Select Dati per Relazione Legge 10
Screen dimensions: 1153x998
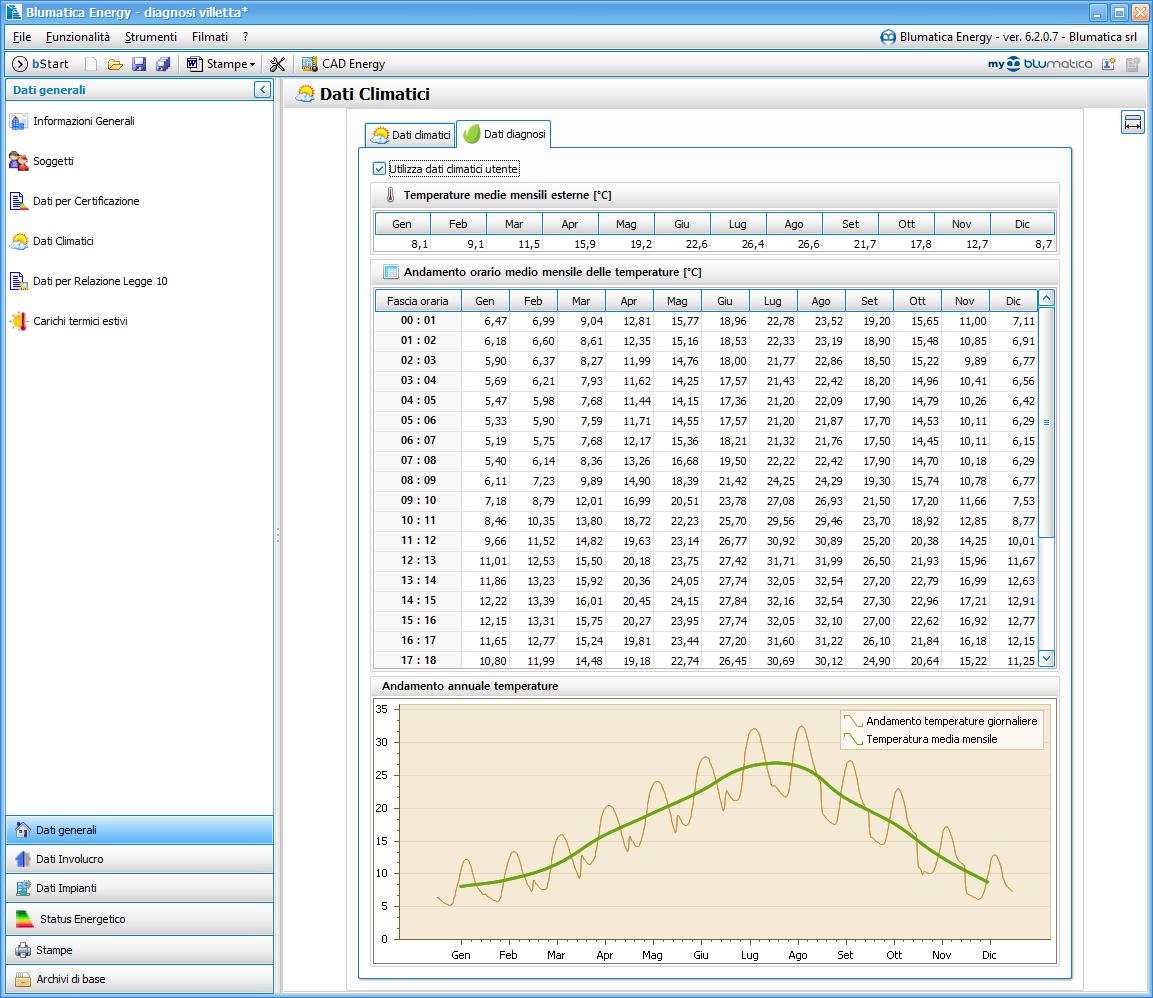point(99,281)
